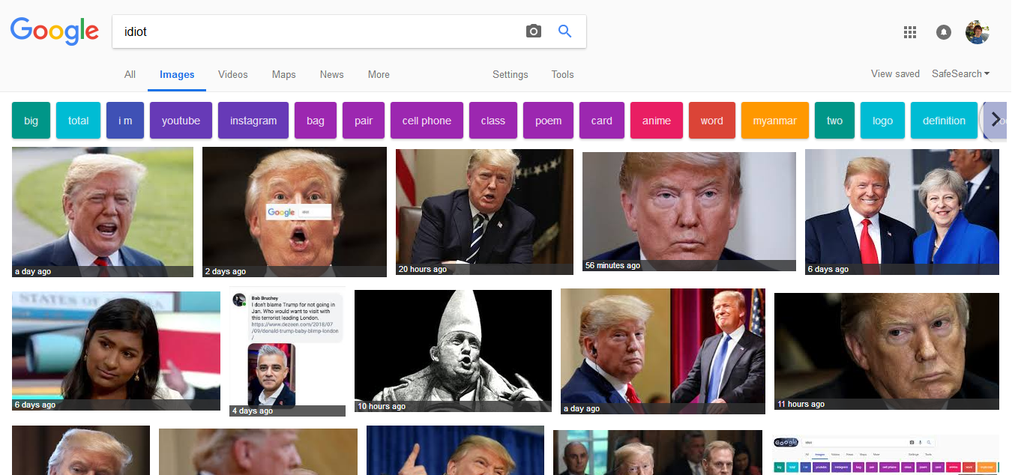This screenshot has width=1024, height=475.
Task: Open the More search categories menu
Action: point(378,75)
